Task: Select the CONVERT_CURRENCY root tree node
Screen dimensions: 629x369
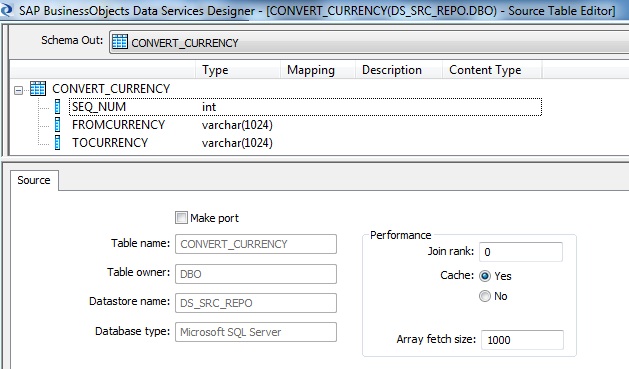Action: coord(111,88)
